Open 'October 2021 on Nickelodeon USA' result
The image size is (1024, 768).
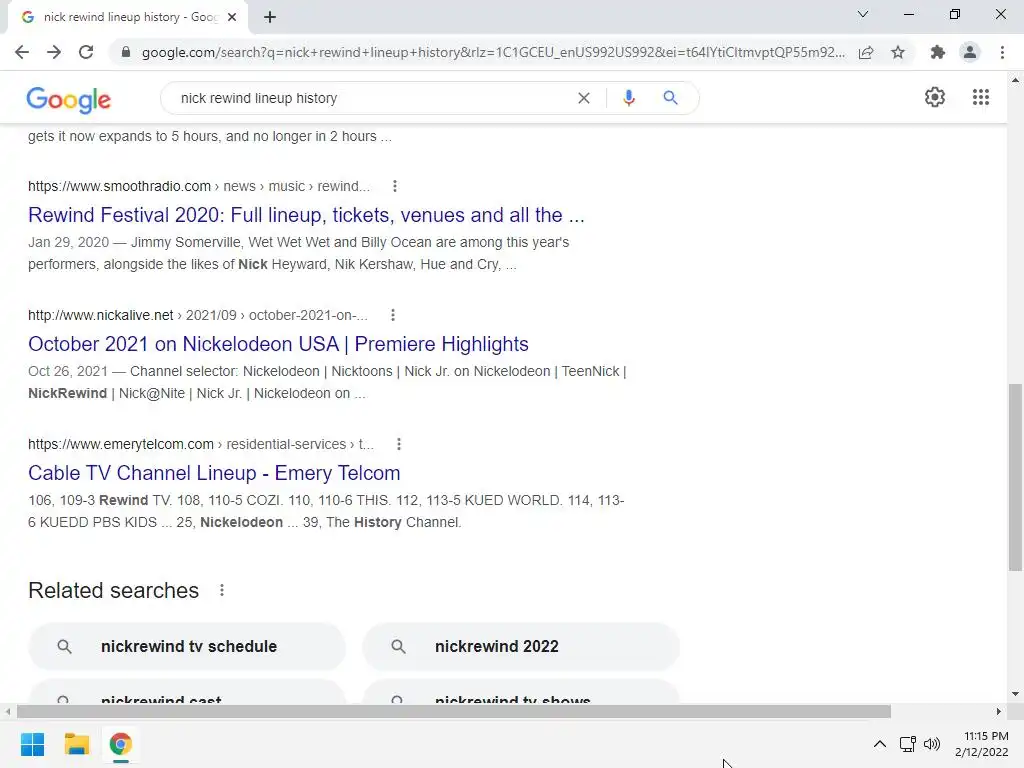pyautogui.click(x=278, y=344)
